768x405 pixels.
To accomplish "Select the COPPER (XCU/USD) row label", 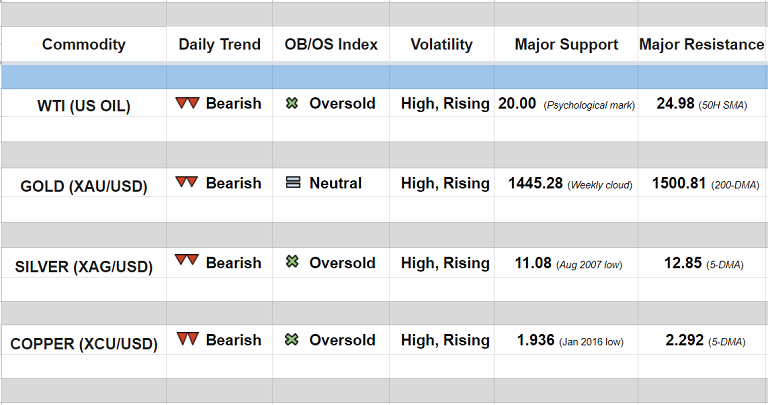I will click(84, 343).
